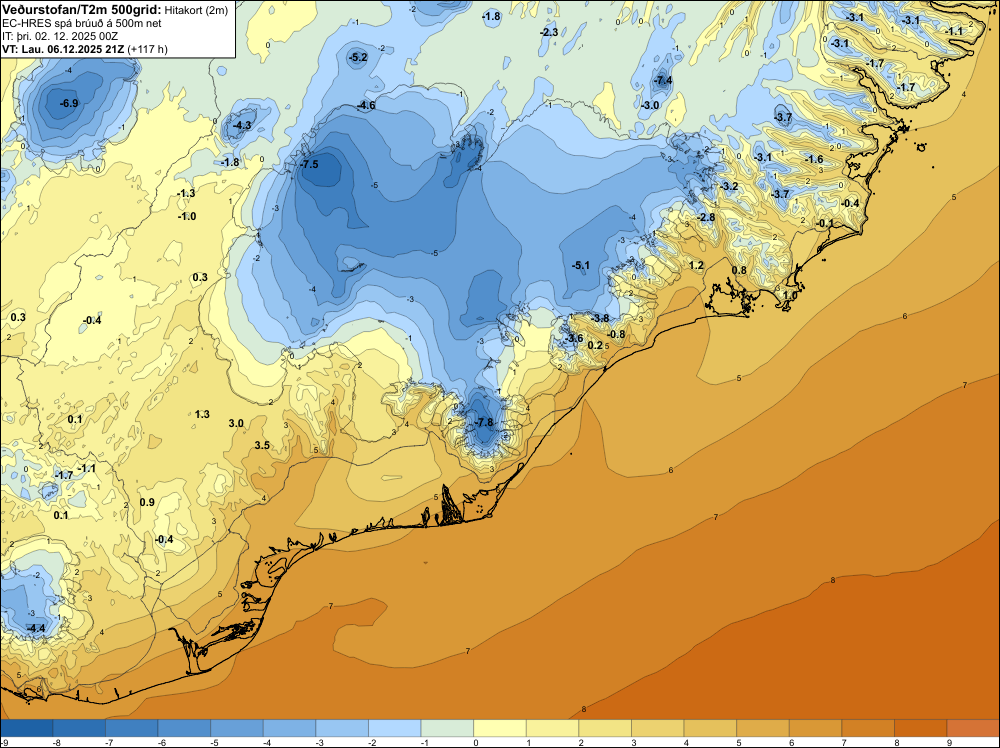Click the -6.9 temperature label
This screenshot has height=748, width=1000.
click(x=69, y=103)
